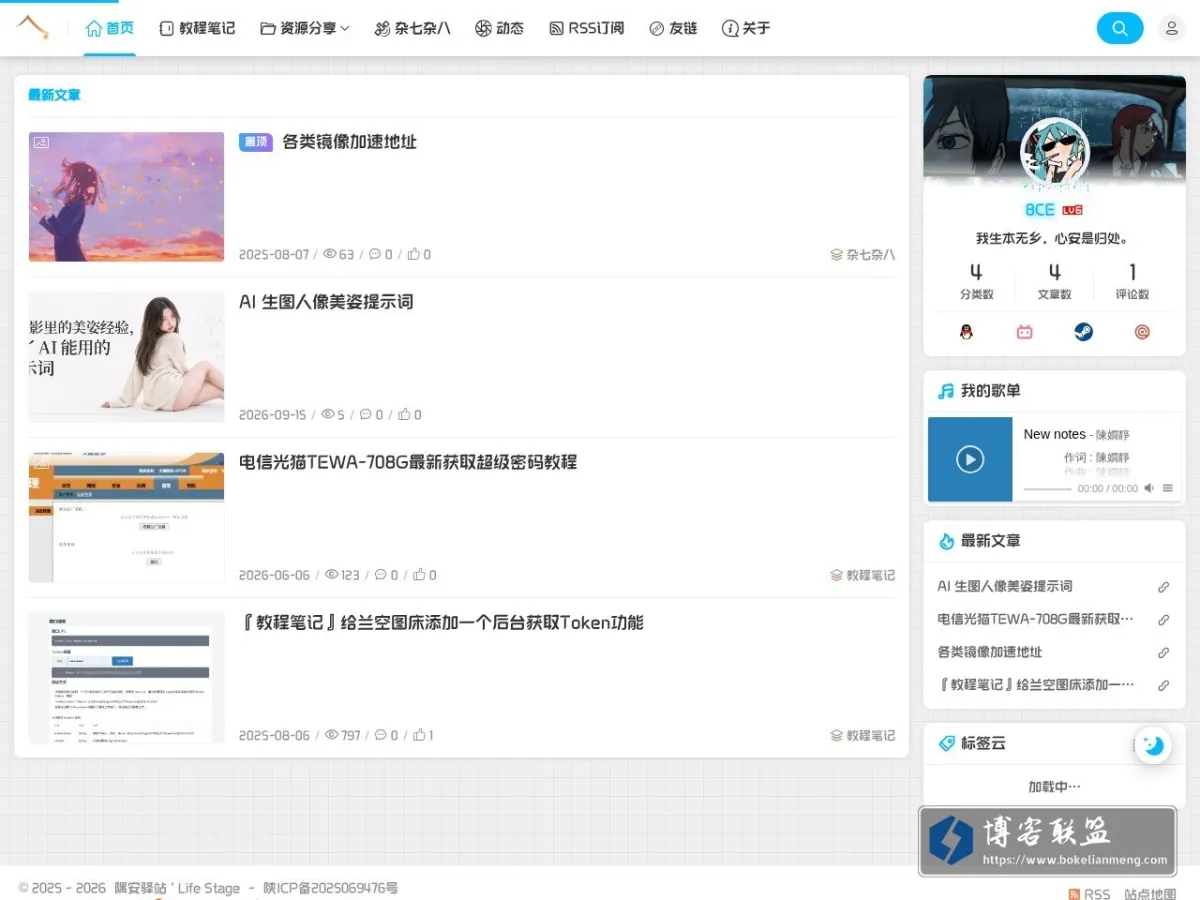This screenshot has height=900, width=1200.
Task: Open article 各类镜像加速地址 title
Action: pos(349,142)
